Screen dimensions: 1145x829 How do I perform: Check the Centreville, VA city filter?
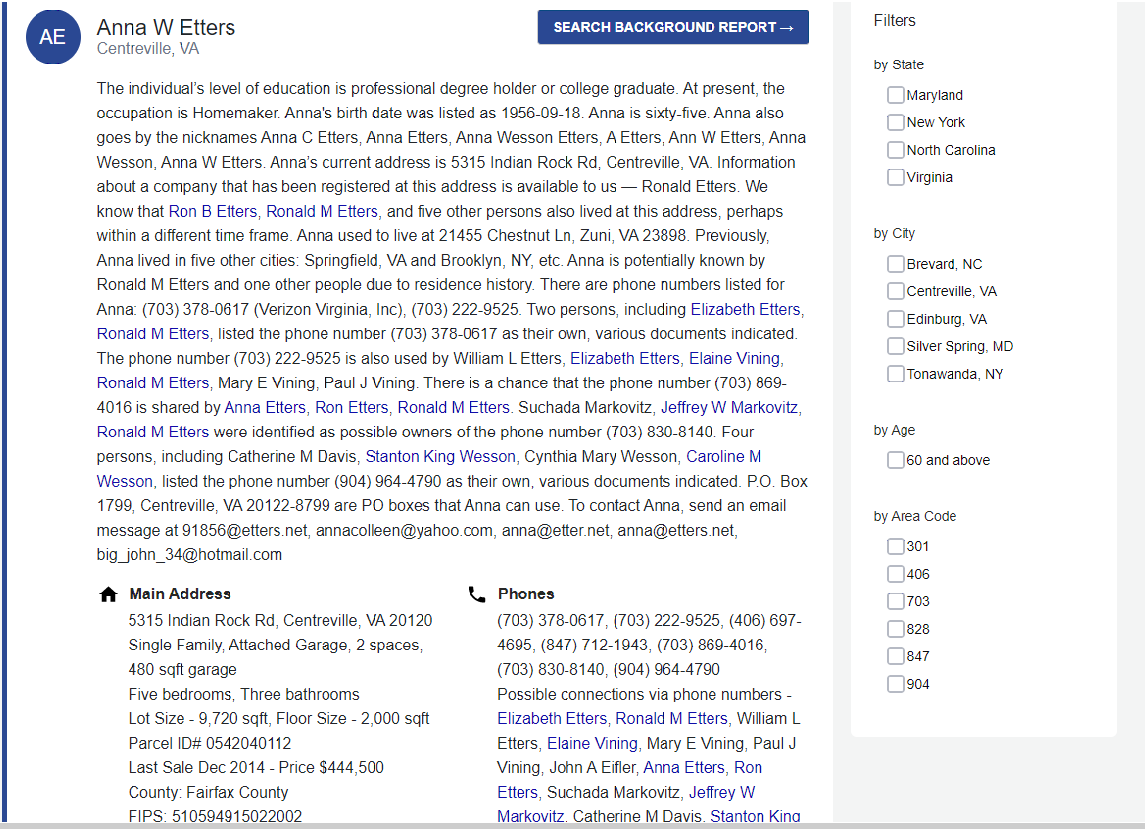click(x=895, y=291)
